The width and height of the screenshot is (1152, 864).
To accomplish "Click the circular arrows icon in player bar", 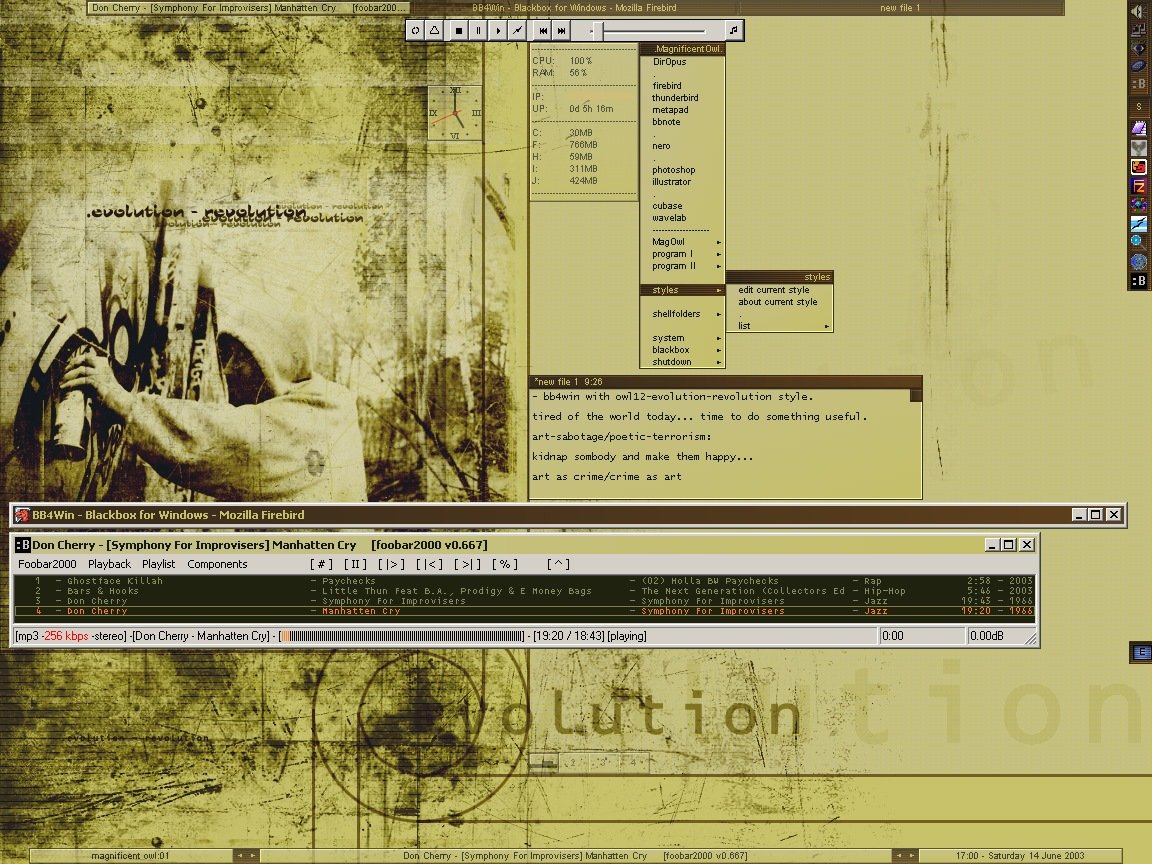I will 415,30.
